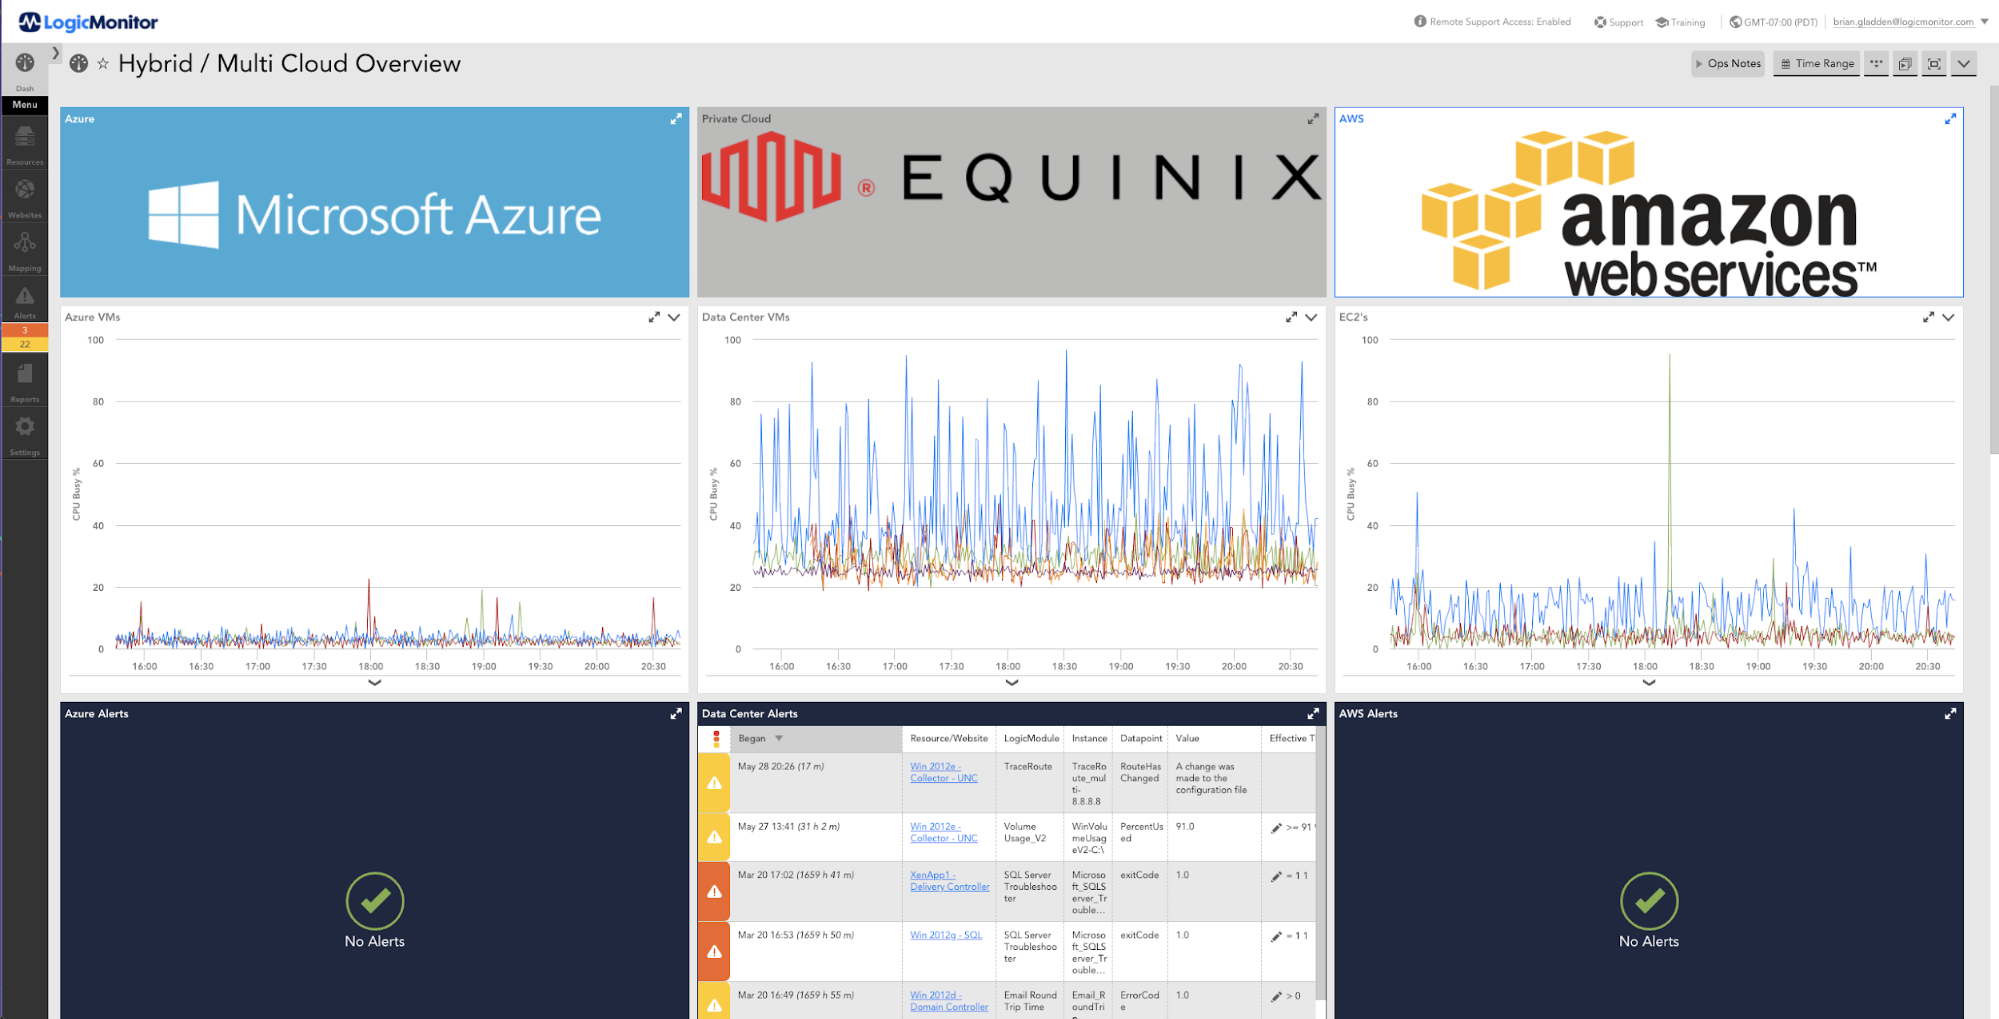Open EC2's widget options chevron
This screenshot has height=1019, width=1999.
(x=1948, y=317)
